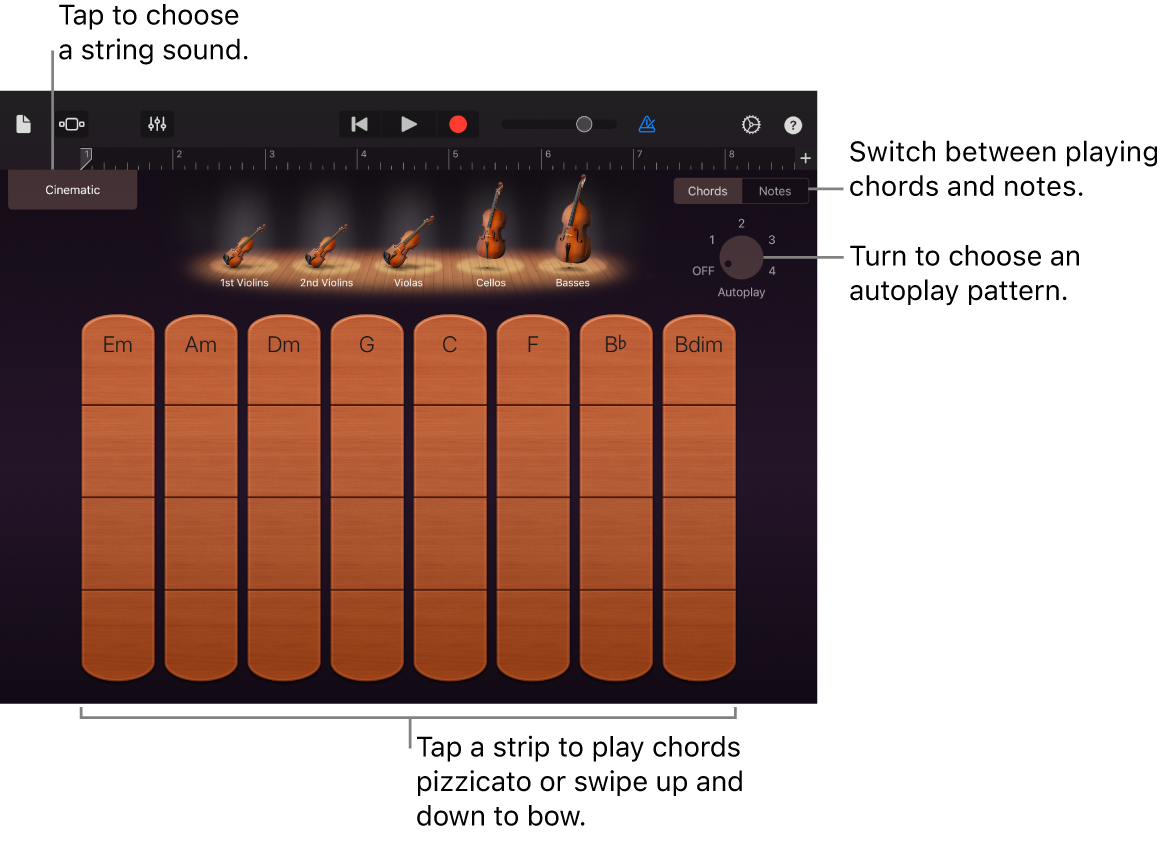Select the Basses instrument
Screen dimensions: 1168x843
coord(572,235)
